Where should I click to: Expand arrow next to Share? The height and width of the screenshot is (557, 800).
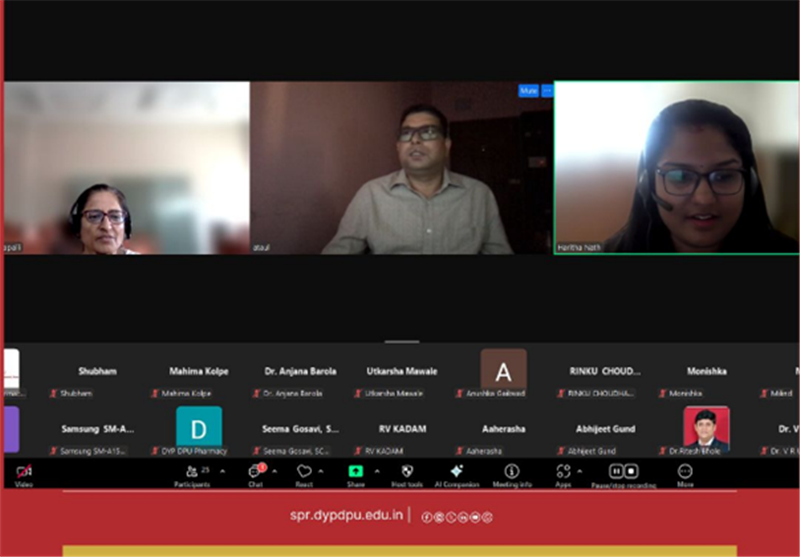(377, 471)
